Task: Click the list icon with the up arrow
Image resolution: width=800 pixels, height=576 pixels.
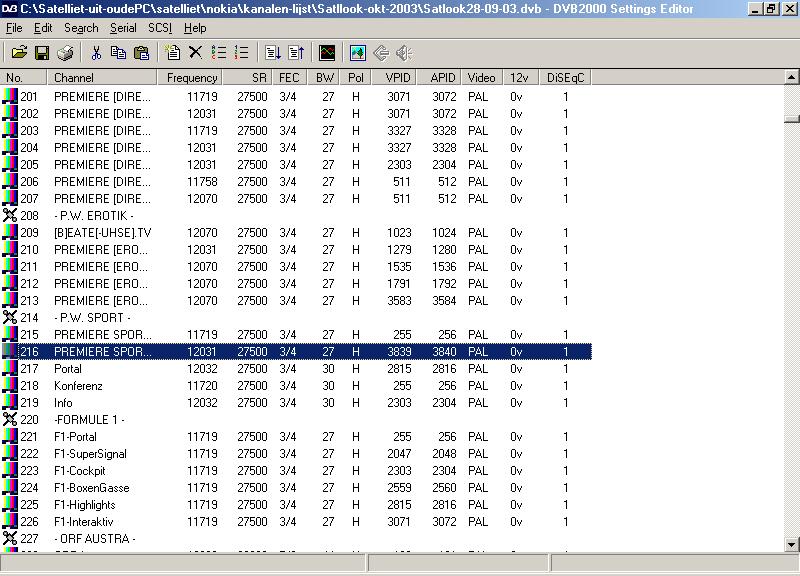Action: click(295, 53)
